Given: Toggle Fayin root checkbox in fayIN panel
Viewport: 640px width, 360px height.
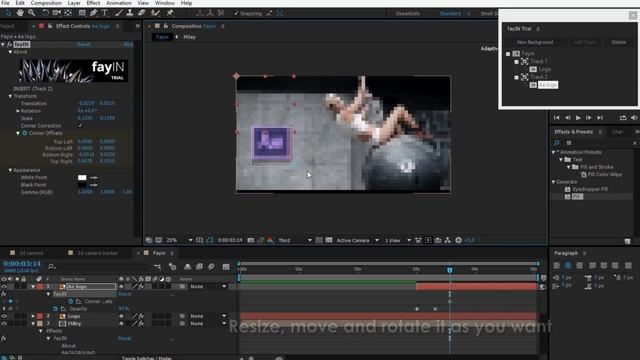Looking at the screenshot, I should pyautogui.click(x=508, y=54).
